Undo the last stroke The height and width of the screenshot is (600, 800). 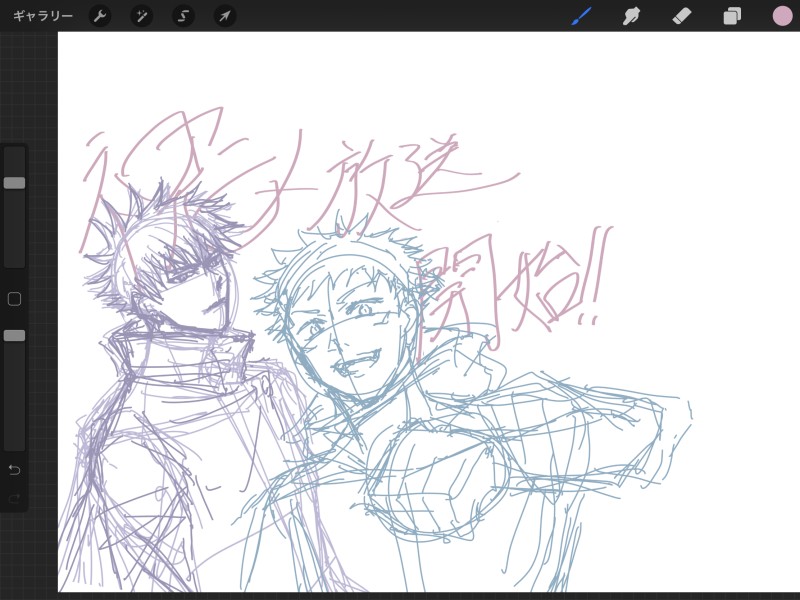[14, 469]
